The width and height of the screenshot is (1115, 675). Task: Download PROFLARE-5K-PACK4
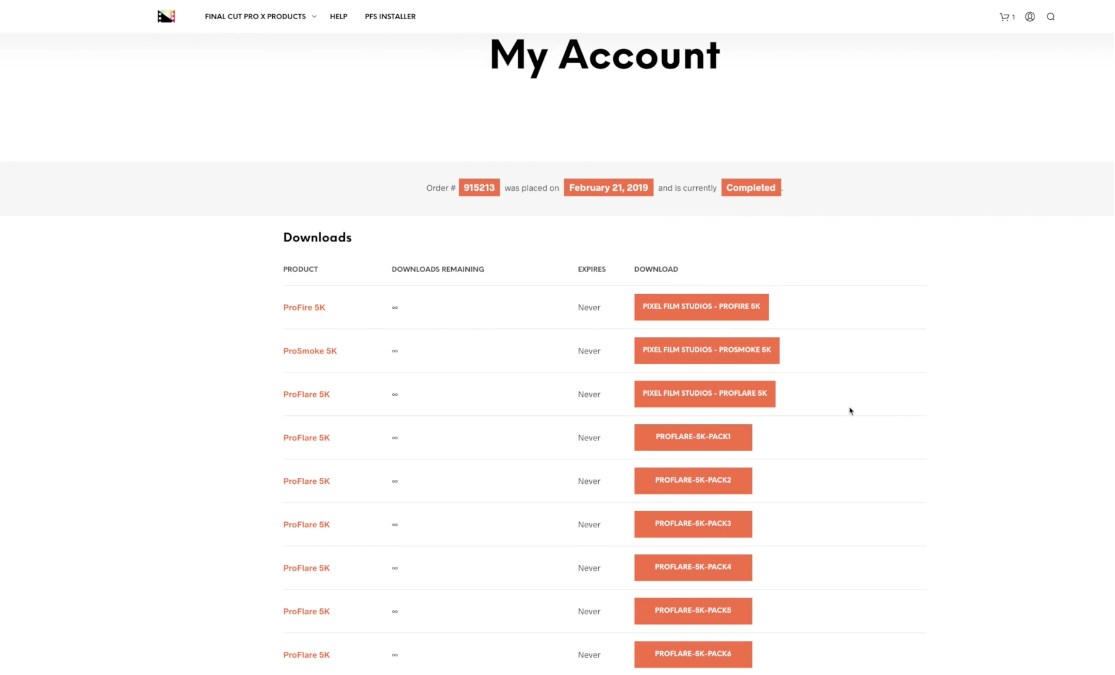pos(693,567)
